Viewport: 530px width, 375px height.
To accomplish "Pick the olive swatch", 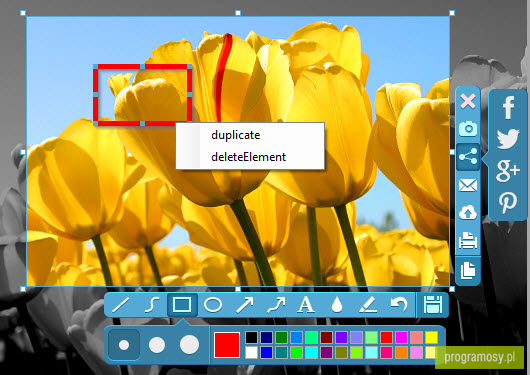I will (x=341, y=353).
